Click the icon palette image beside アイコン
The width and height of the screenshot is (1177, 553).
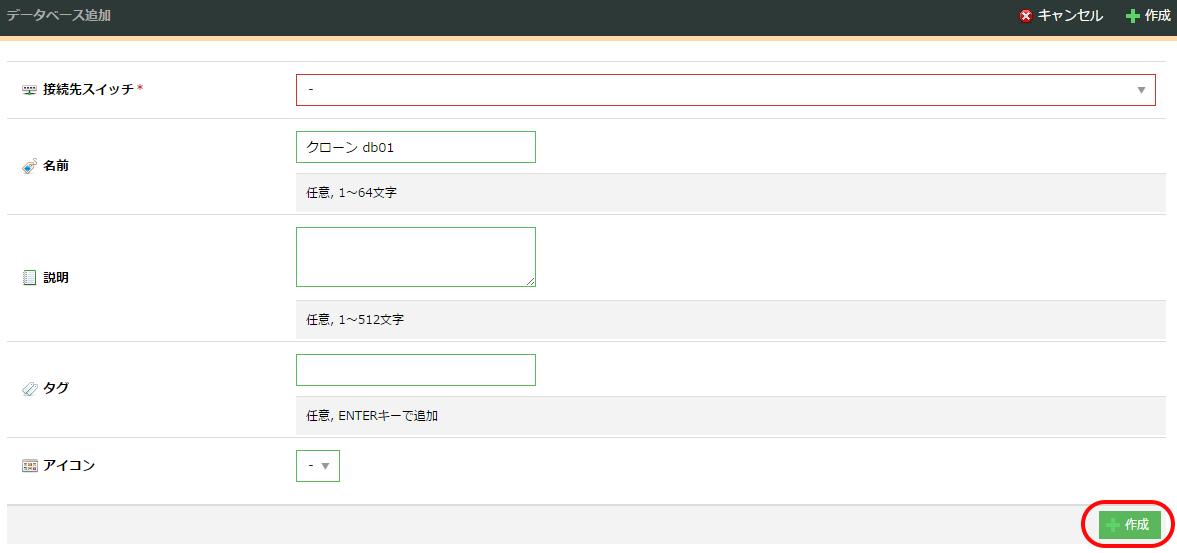[x=29, y=466]
